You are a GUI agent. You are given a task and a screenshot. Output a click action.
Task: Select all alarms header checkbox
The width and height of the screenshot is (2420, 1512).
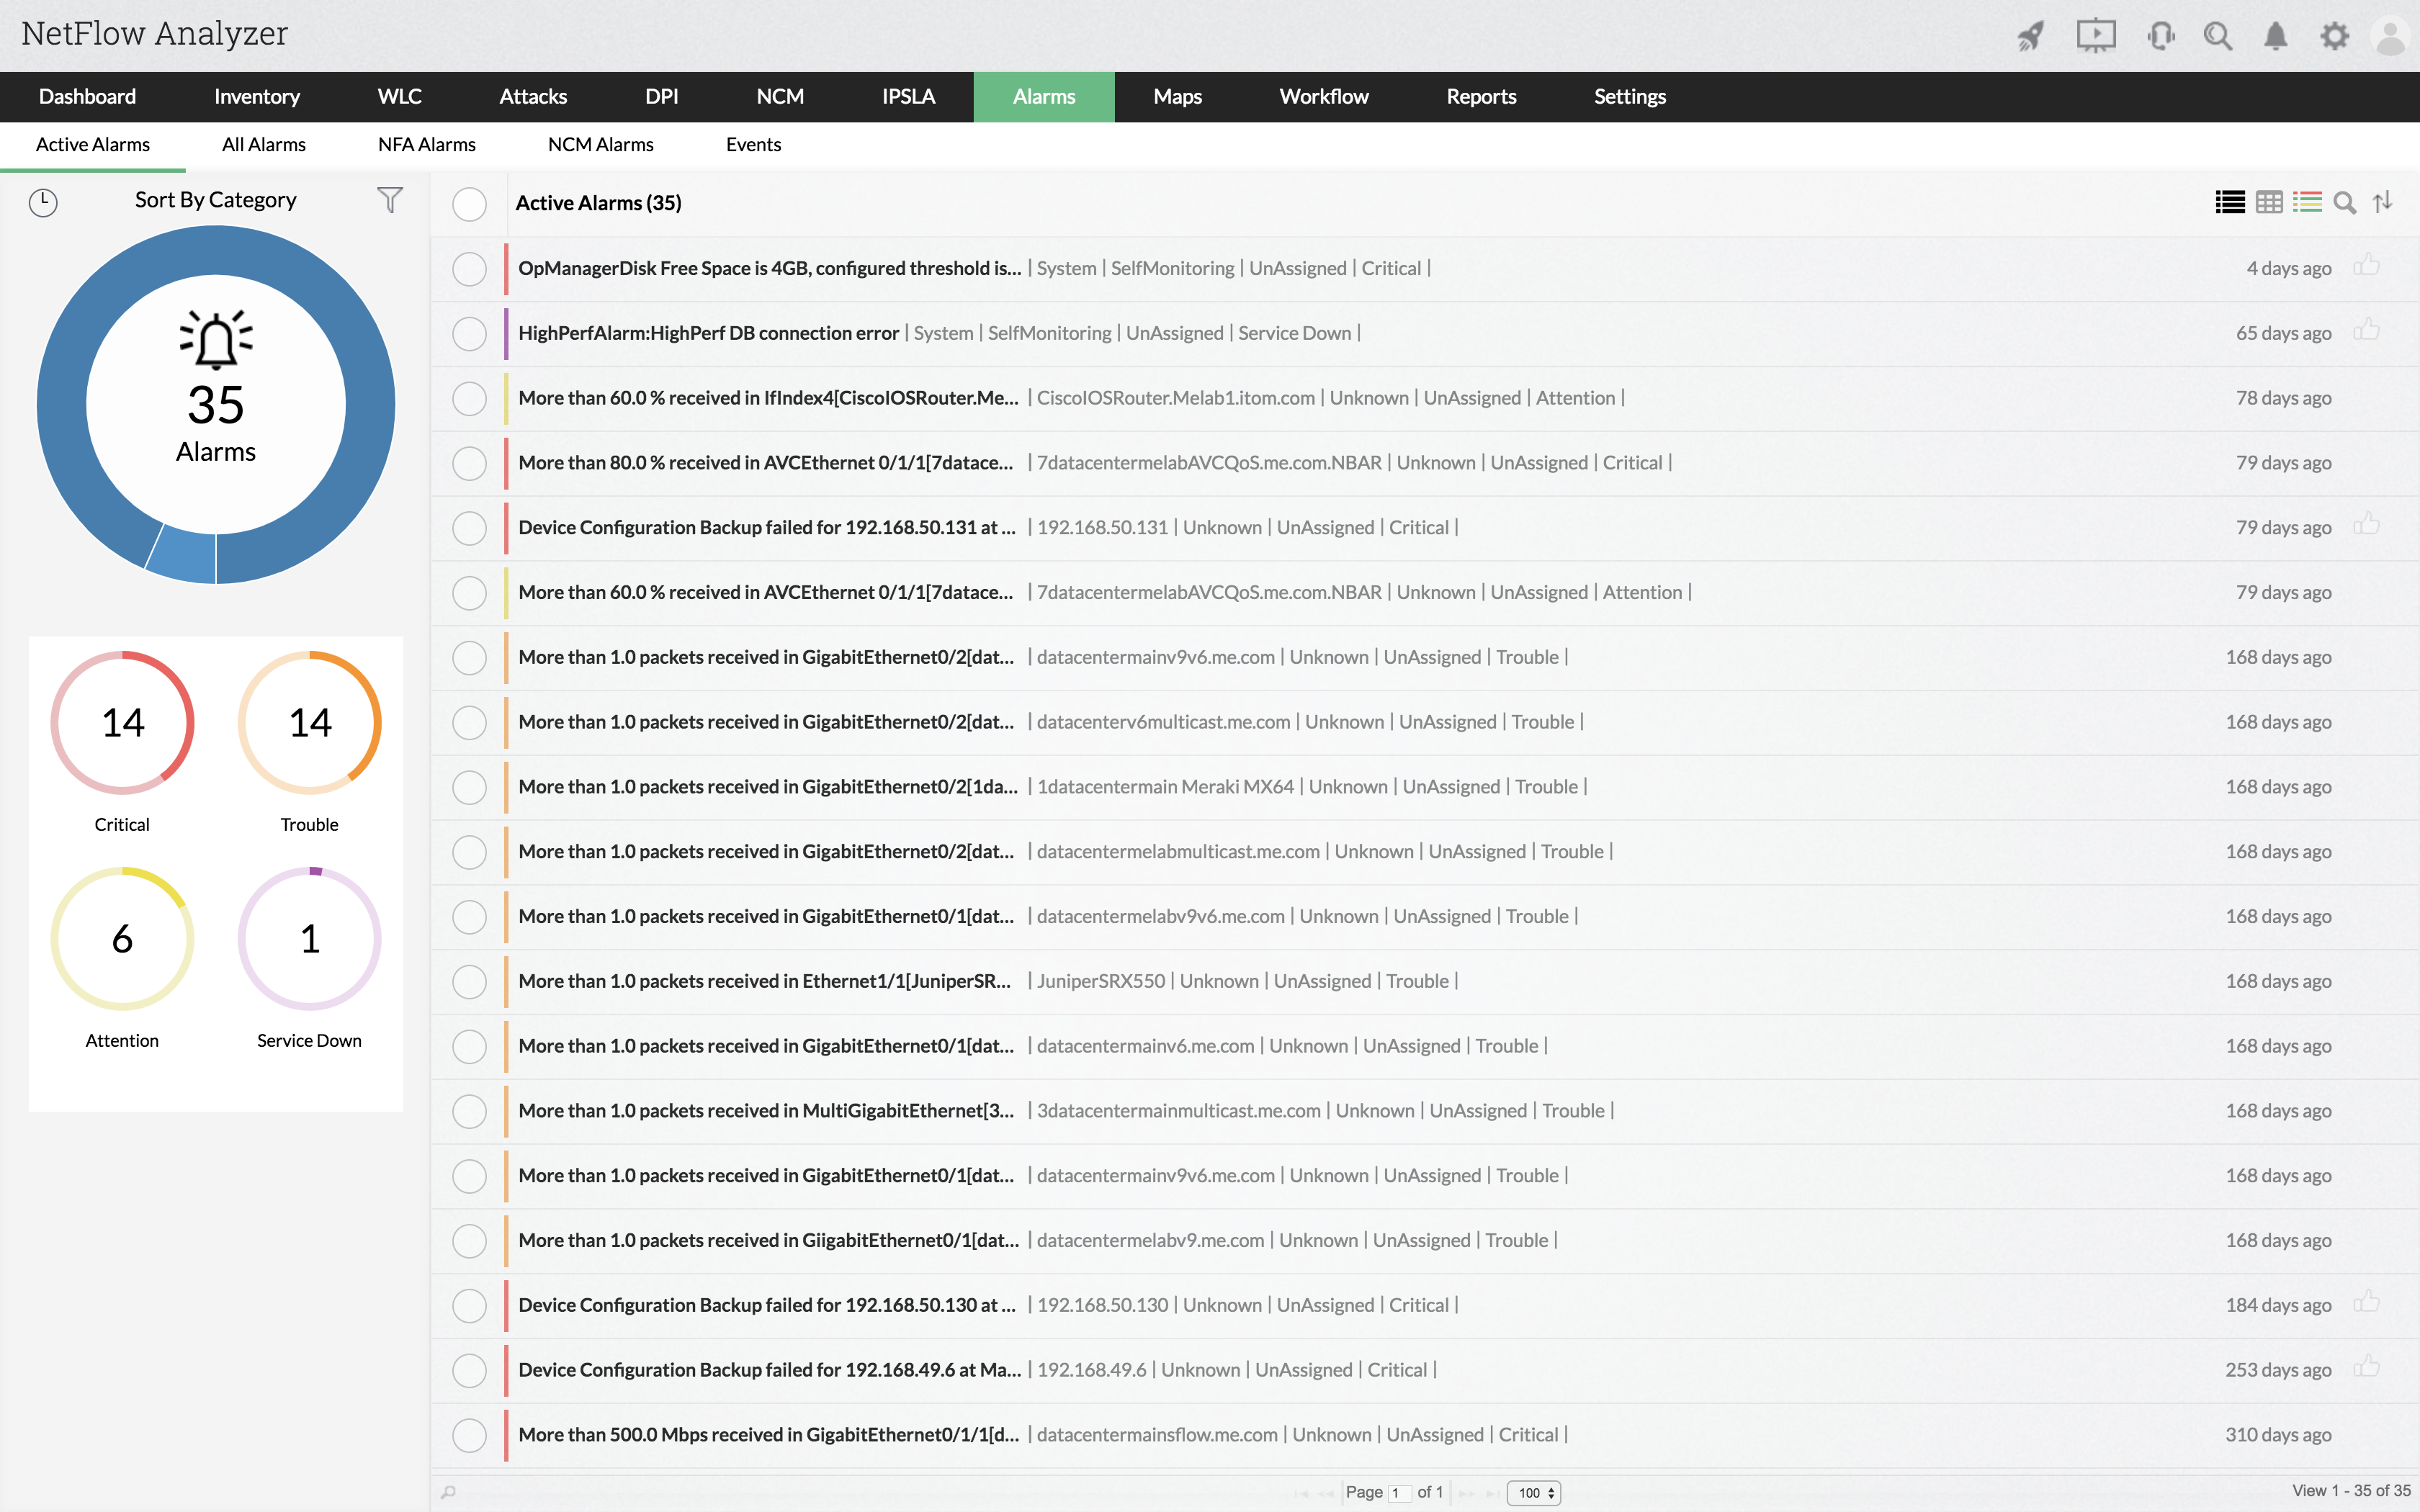469,204
